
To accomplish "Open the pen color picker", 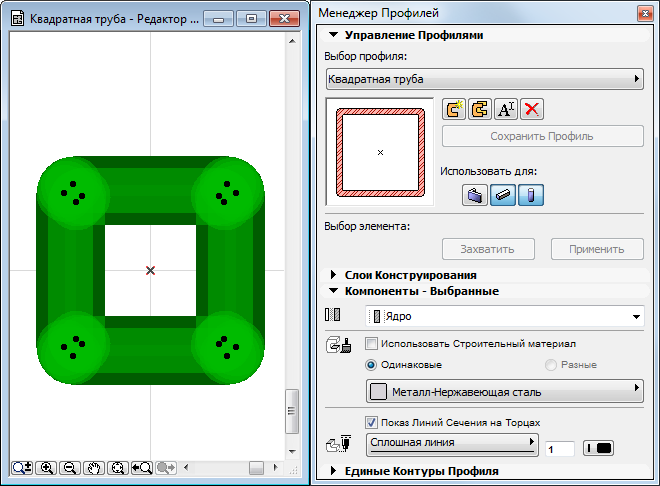I will 598,449.
